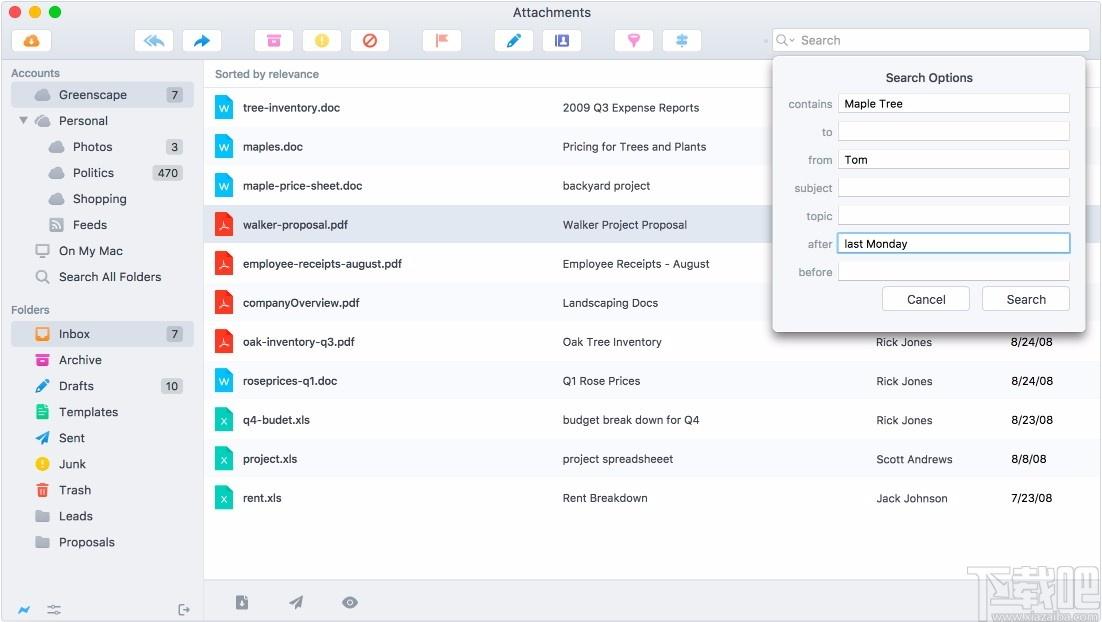Click the 'before' date input field
The image size is (1102, 622).
click(x=954, y=271)
